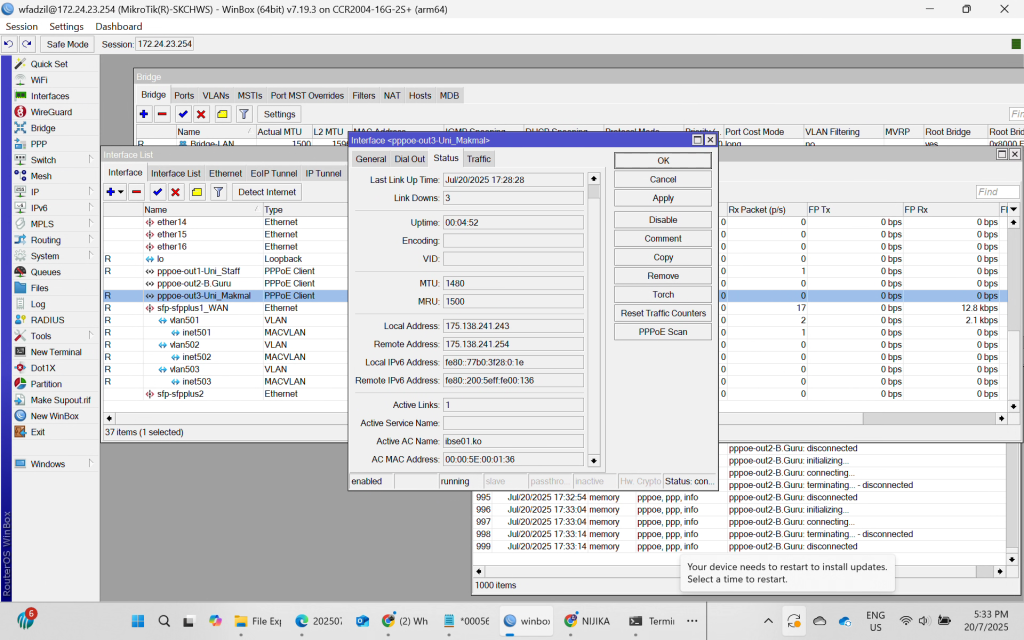The height and width of the screenshot is (640, 1024).
Task: Open Partition in sidebar
Action: coord(46,384)
